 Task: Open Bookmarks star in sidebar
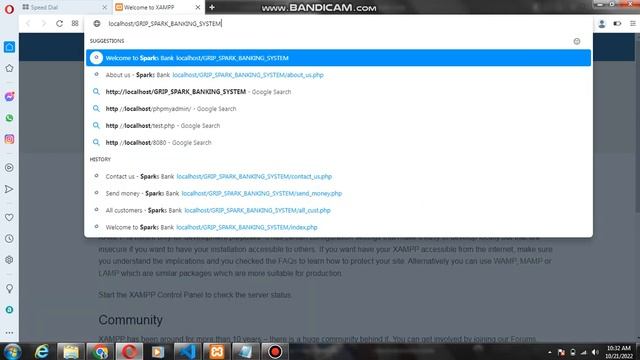click(x=9, y=68)
